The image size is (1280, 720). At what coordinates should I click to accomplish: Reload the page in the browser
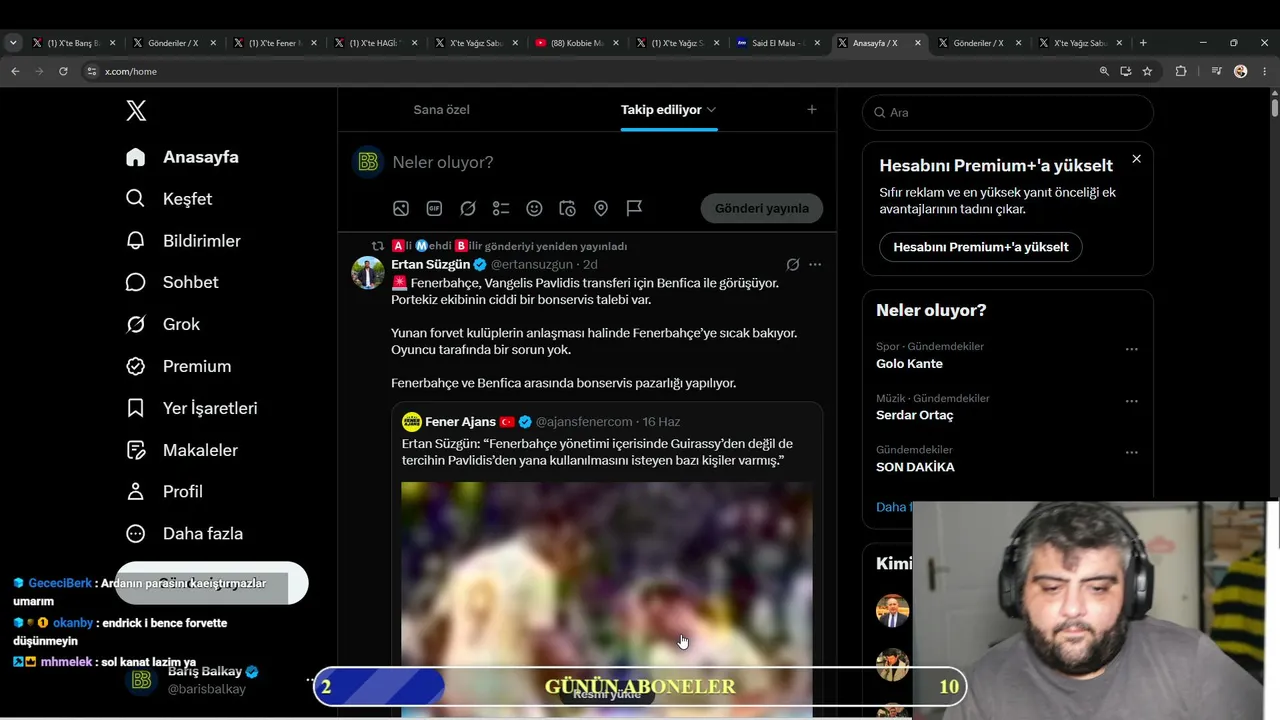click(x=63, y=71)
